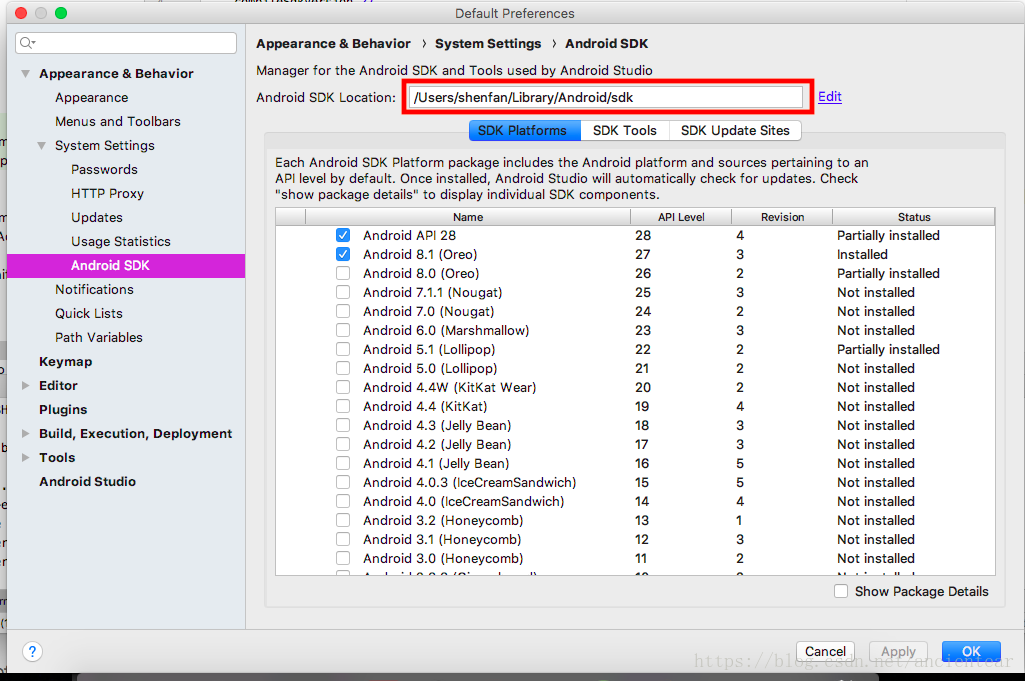Sort table by Revision column header
The width and height of the screenshot is (1025, 681).
point(782,217)
